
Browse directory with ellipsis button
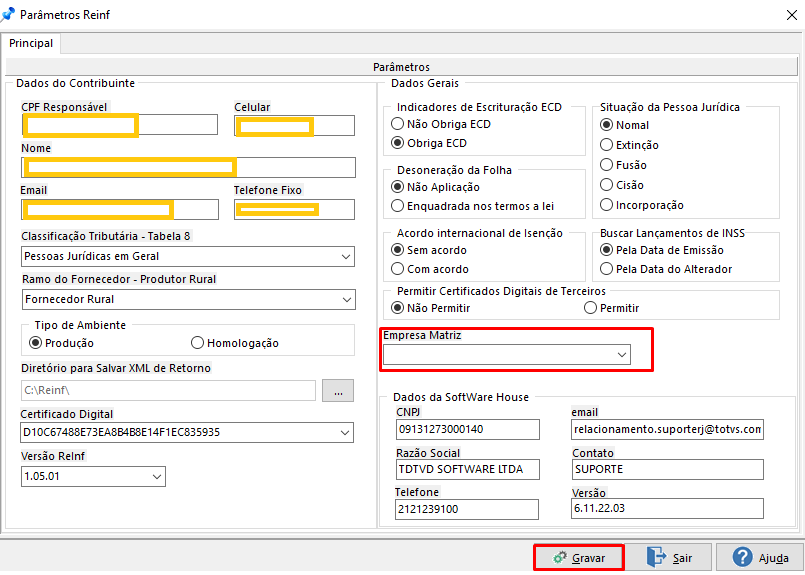[x=338, y=391]
